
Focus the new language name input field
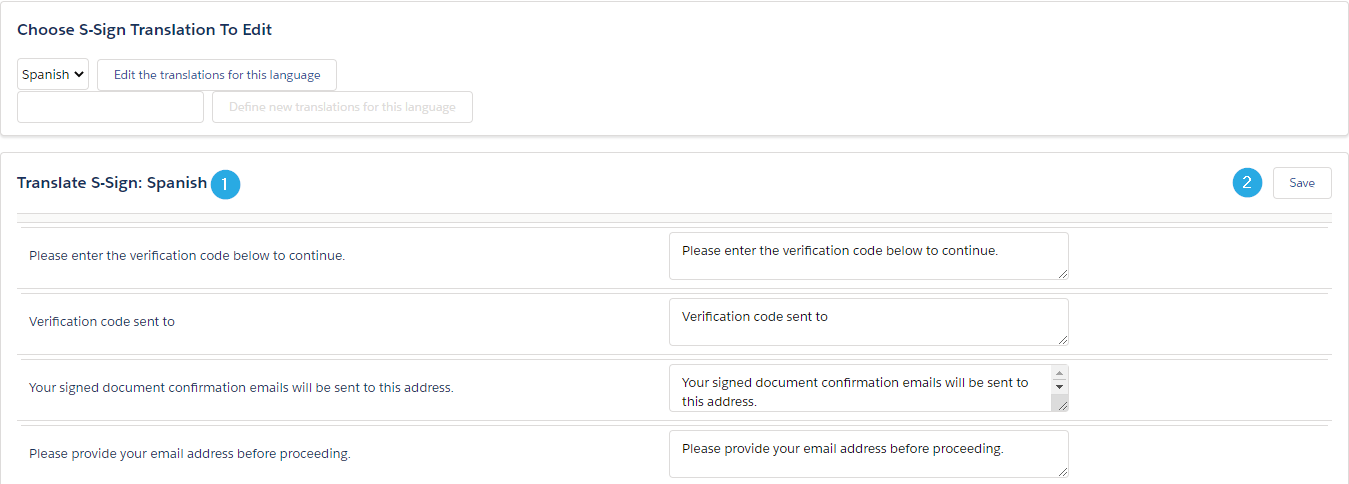(110, 107)
